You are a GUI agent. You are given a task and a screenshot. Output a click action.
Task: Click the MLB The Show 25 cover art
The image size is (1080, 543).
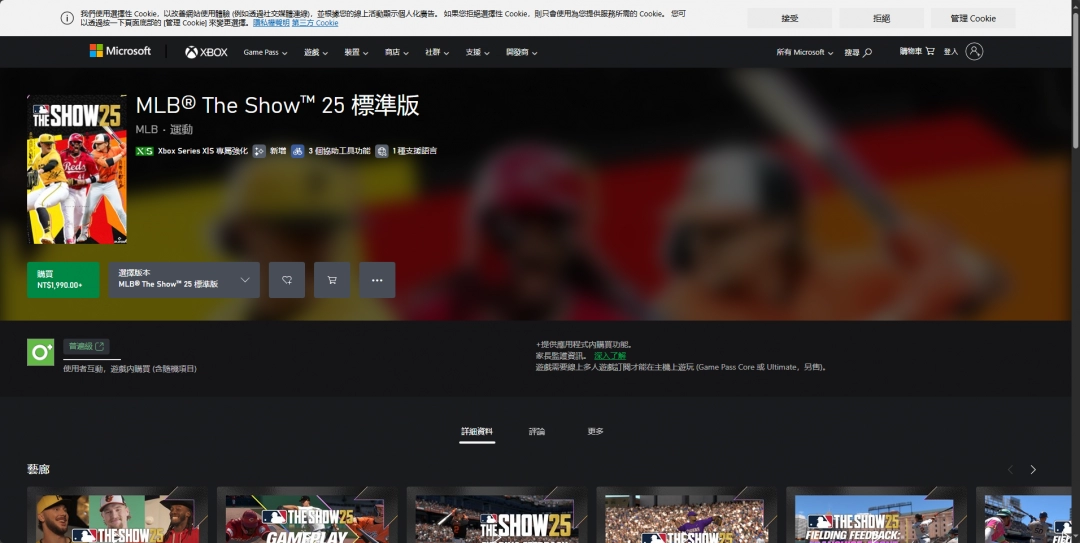(x=76, y=170)
